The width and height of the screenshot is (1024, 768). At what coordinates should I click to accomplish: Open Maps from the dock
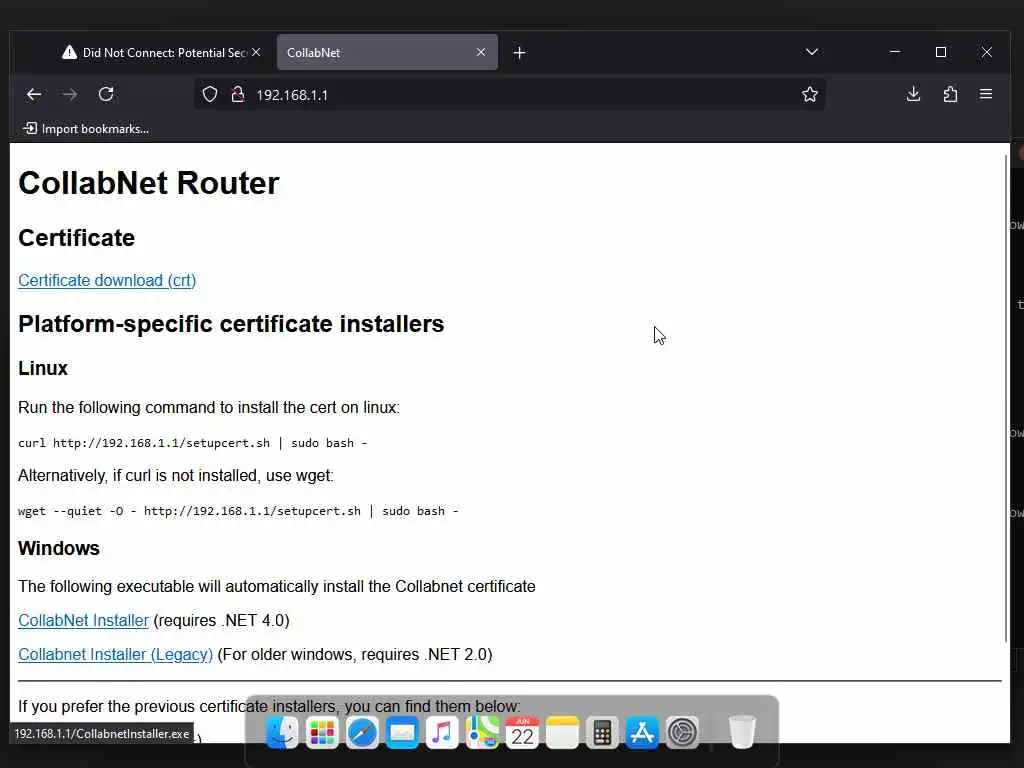pos(482,732)
